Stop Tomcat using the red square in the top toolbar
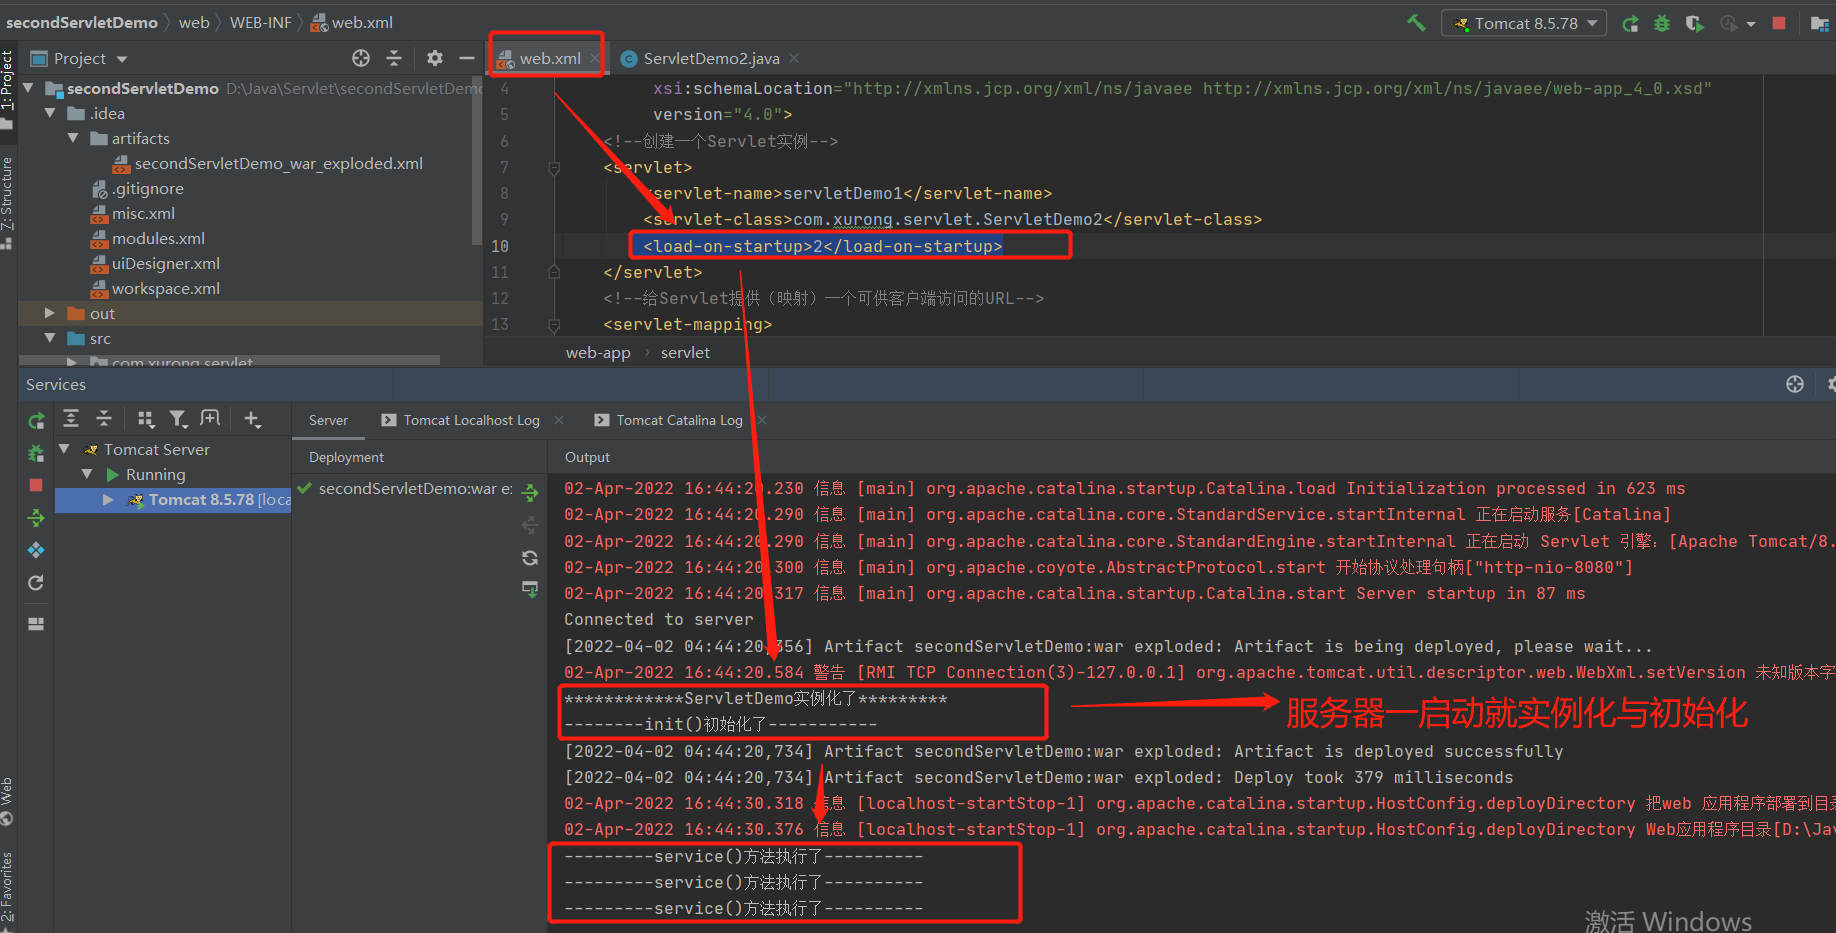 point(1779,23)
